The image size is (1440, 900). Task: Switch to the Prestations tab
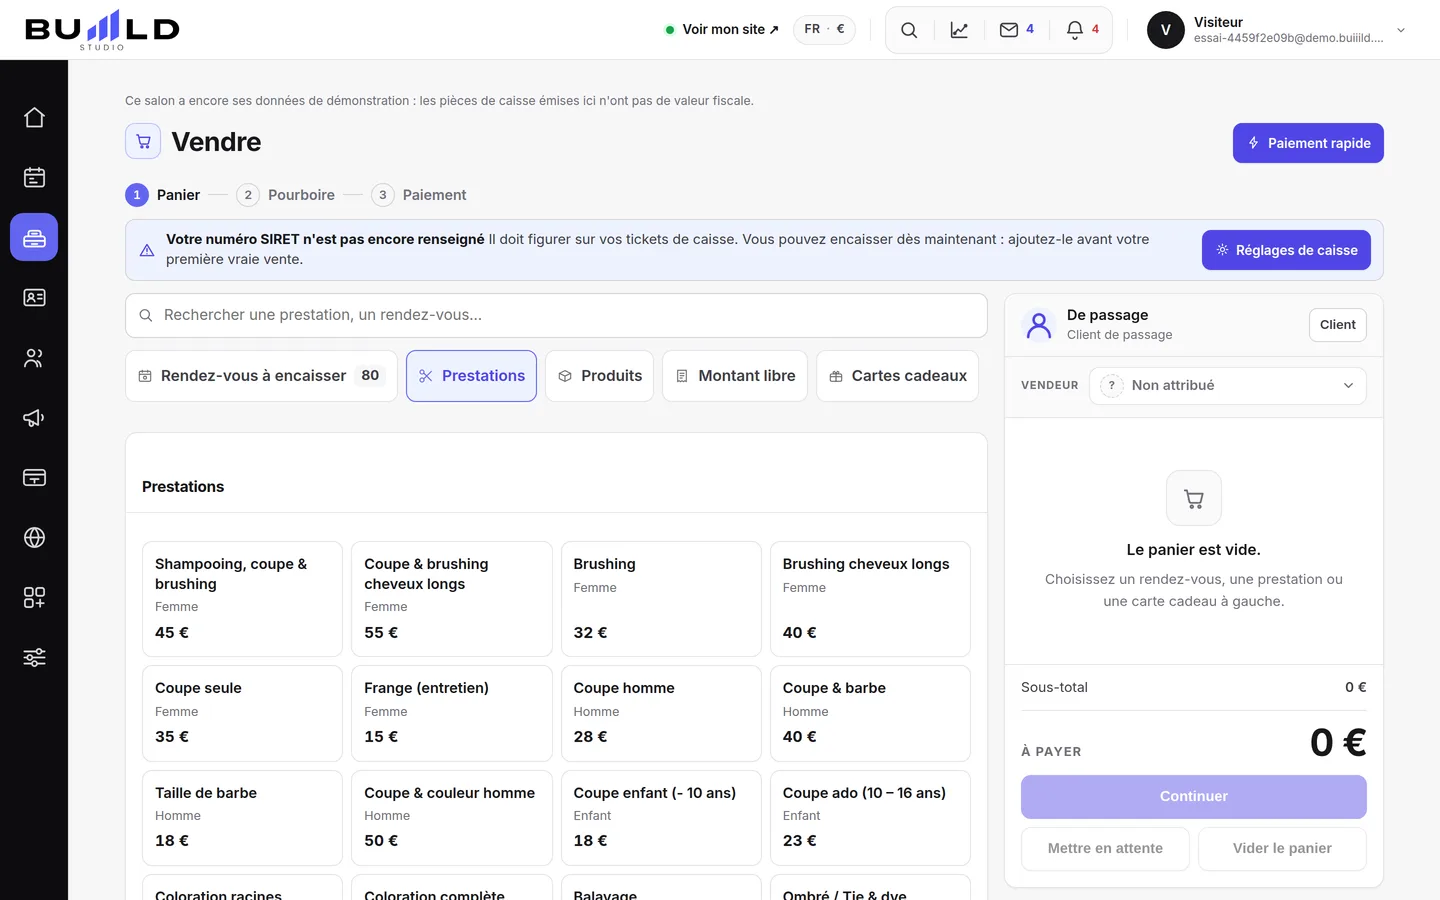(x=471, y=376)
